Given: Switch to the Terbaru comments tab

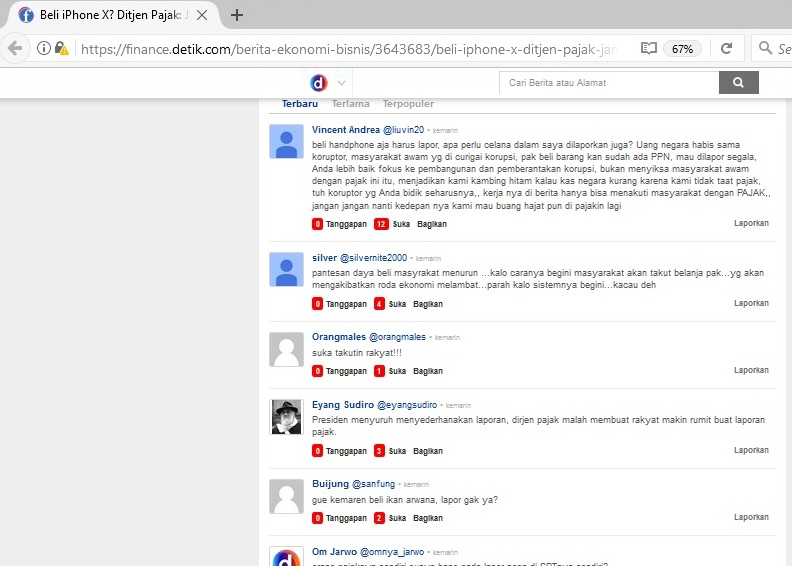Looking at the screenshot, I should point(300,104).
